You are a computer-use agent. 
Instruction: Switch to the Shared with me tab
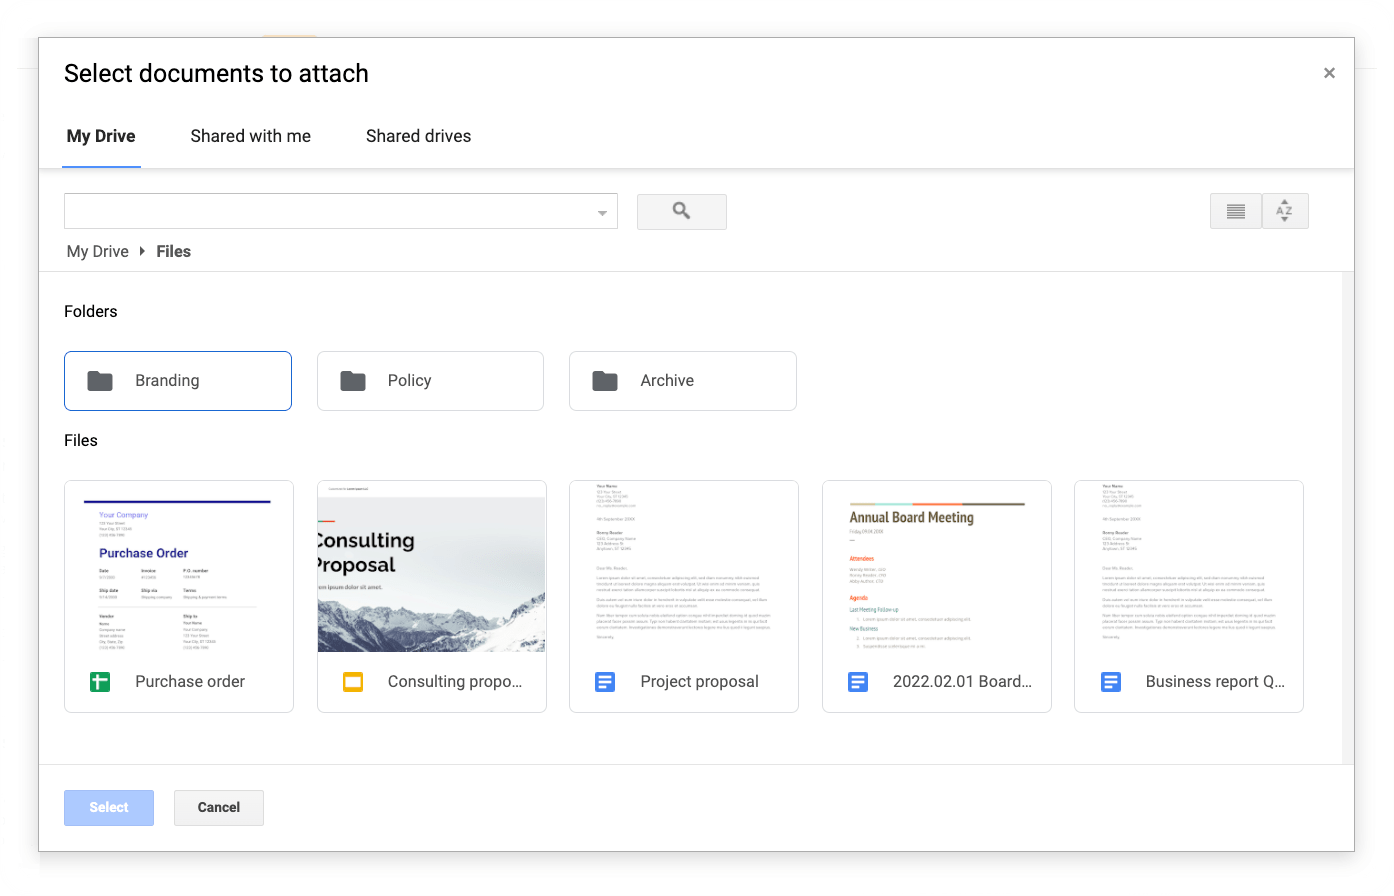250,135
